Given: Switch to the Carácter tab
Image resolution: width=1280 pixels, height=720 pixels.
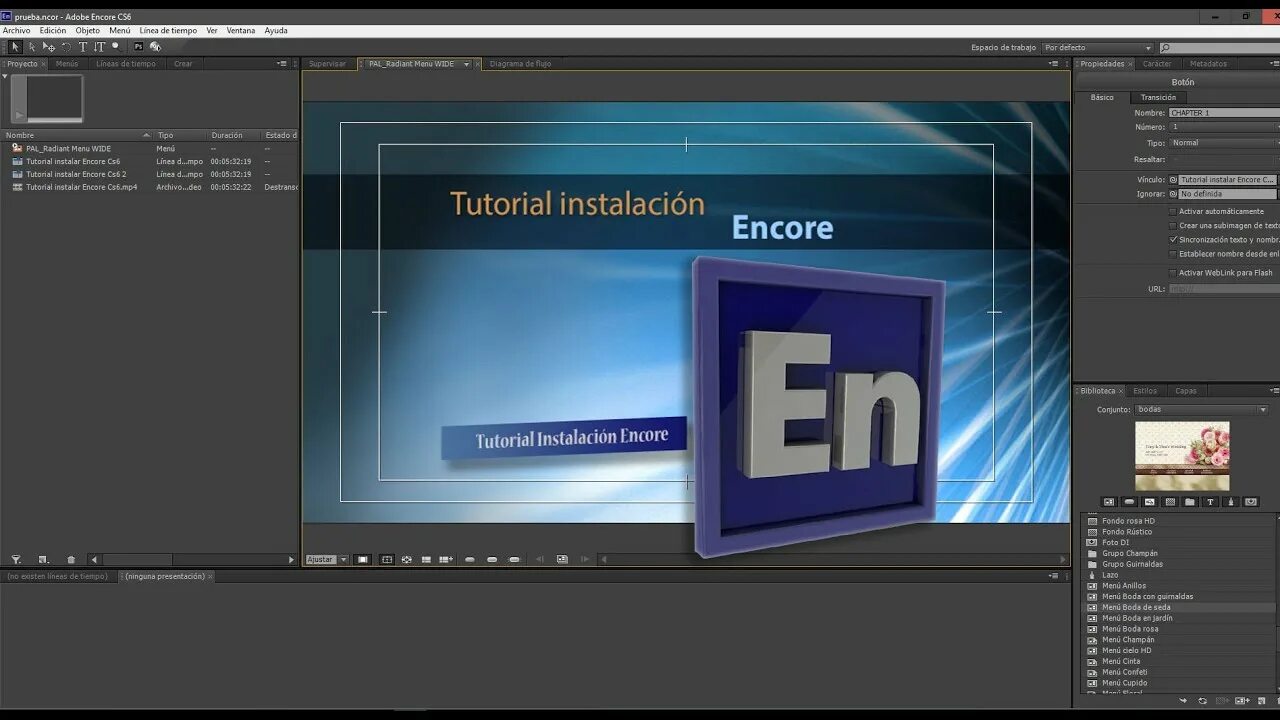Looking at the screenshot, I should (1157, 64).
